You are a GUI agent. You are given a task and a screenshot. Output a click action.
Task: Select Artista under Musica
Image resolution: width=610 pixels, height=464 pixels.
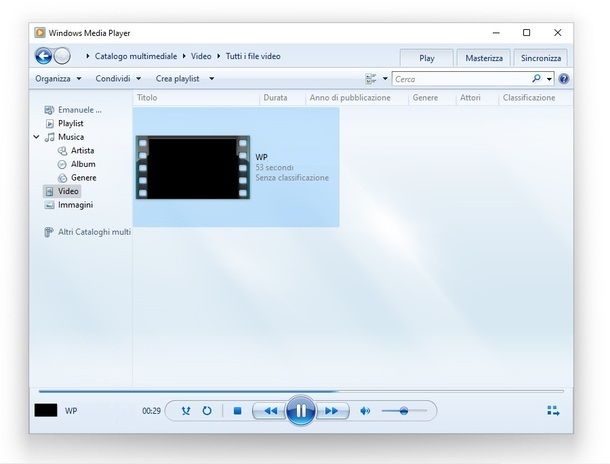pos(82,151)
